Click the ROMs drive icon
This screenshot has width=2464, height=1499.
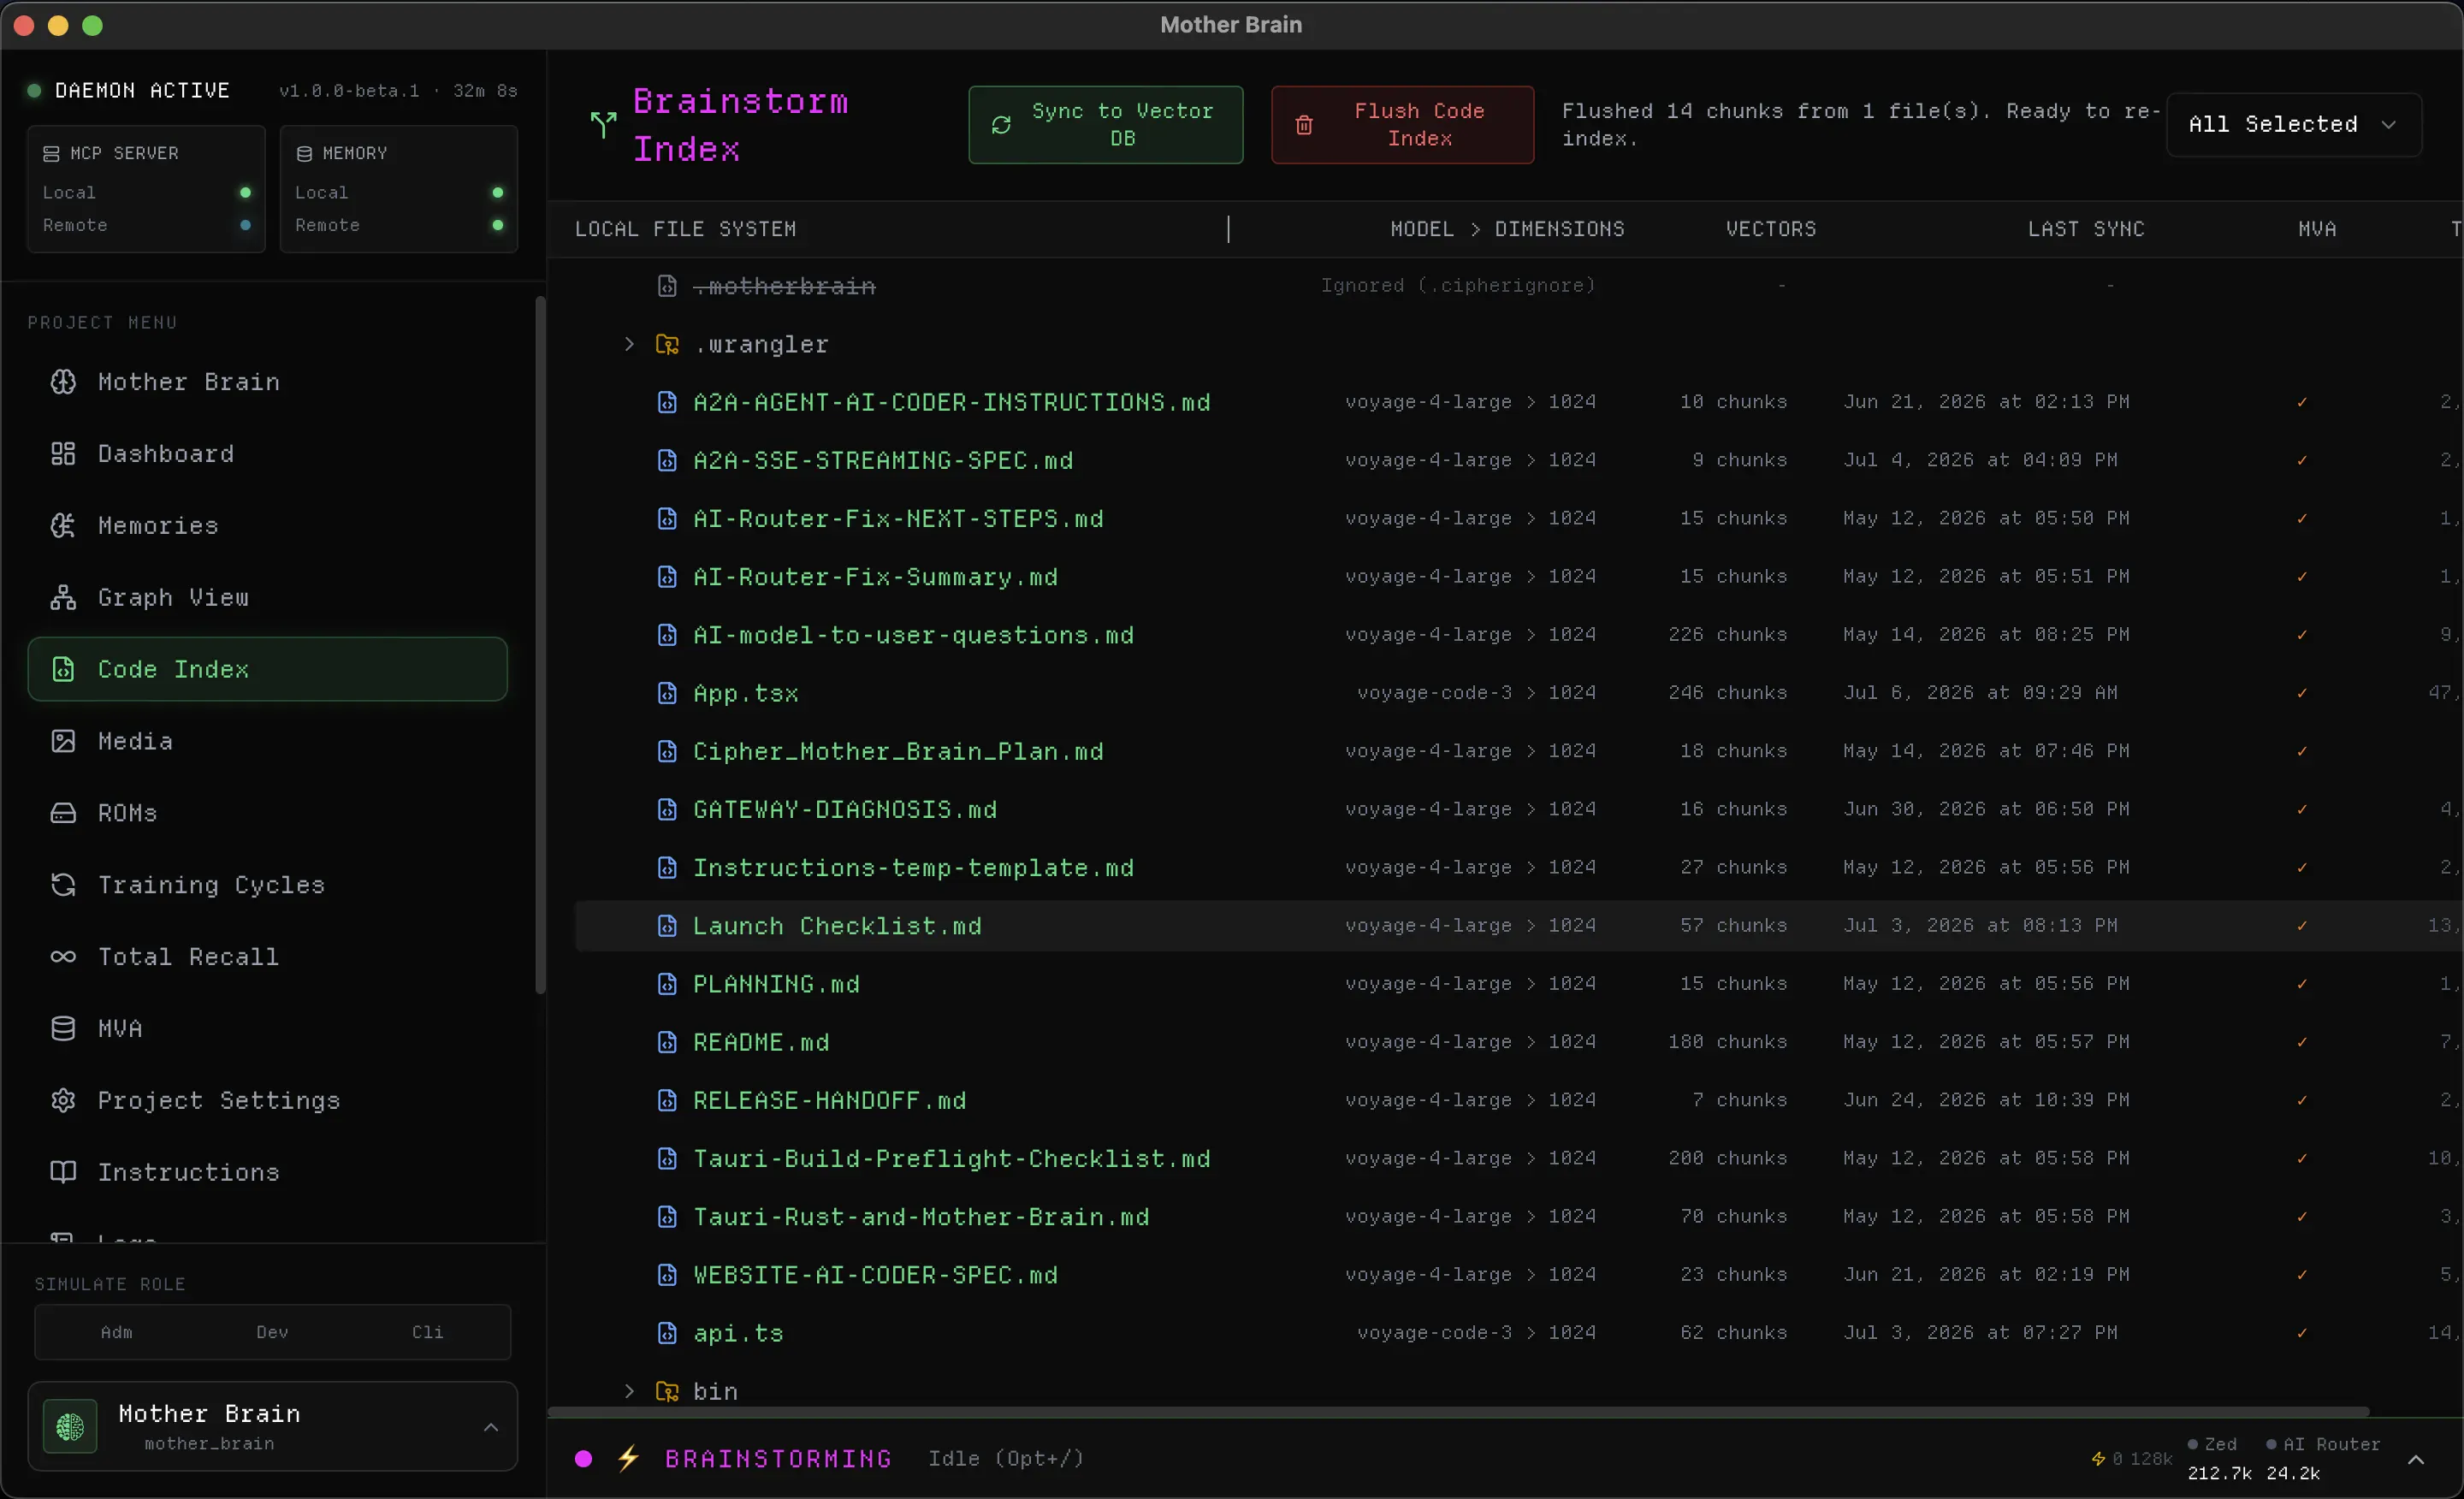[x=63, y=813]
